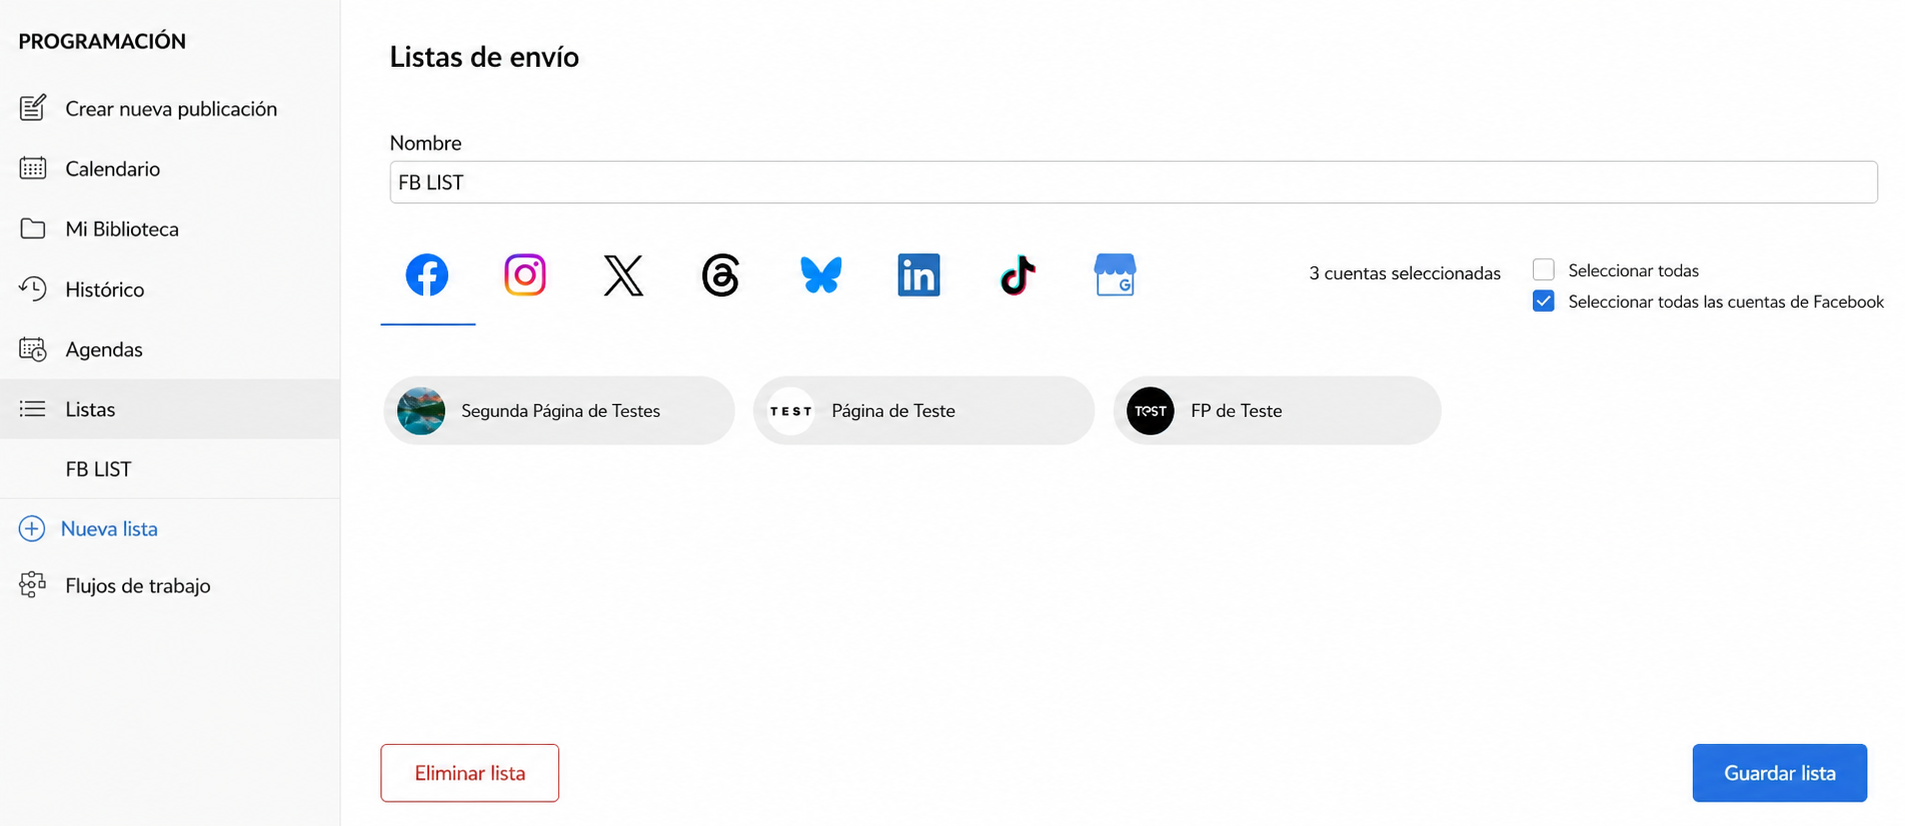The width and height of the screenshot is (1905, 826).
Task: Select Listas in the sidebar
Action: pos(170,409)
